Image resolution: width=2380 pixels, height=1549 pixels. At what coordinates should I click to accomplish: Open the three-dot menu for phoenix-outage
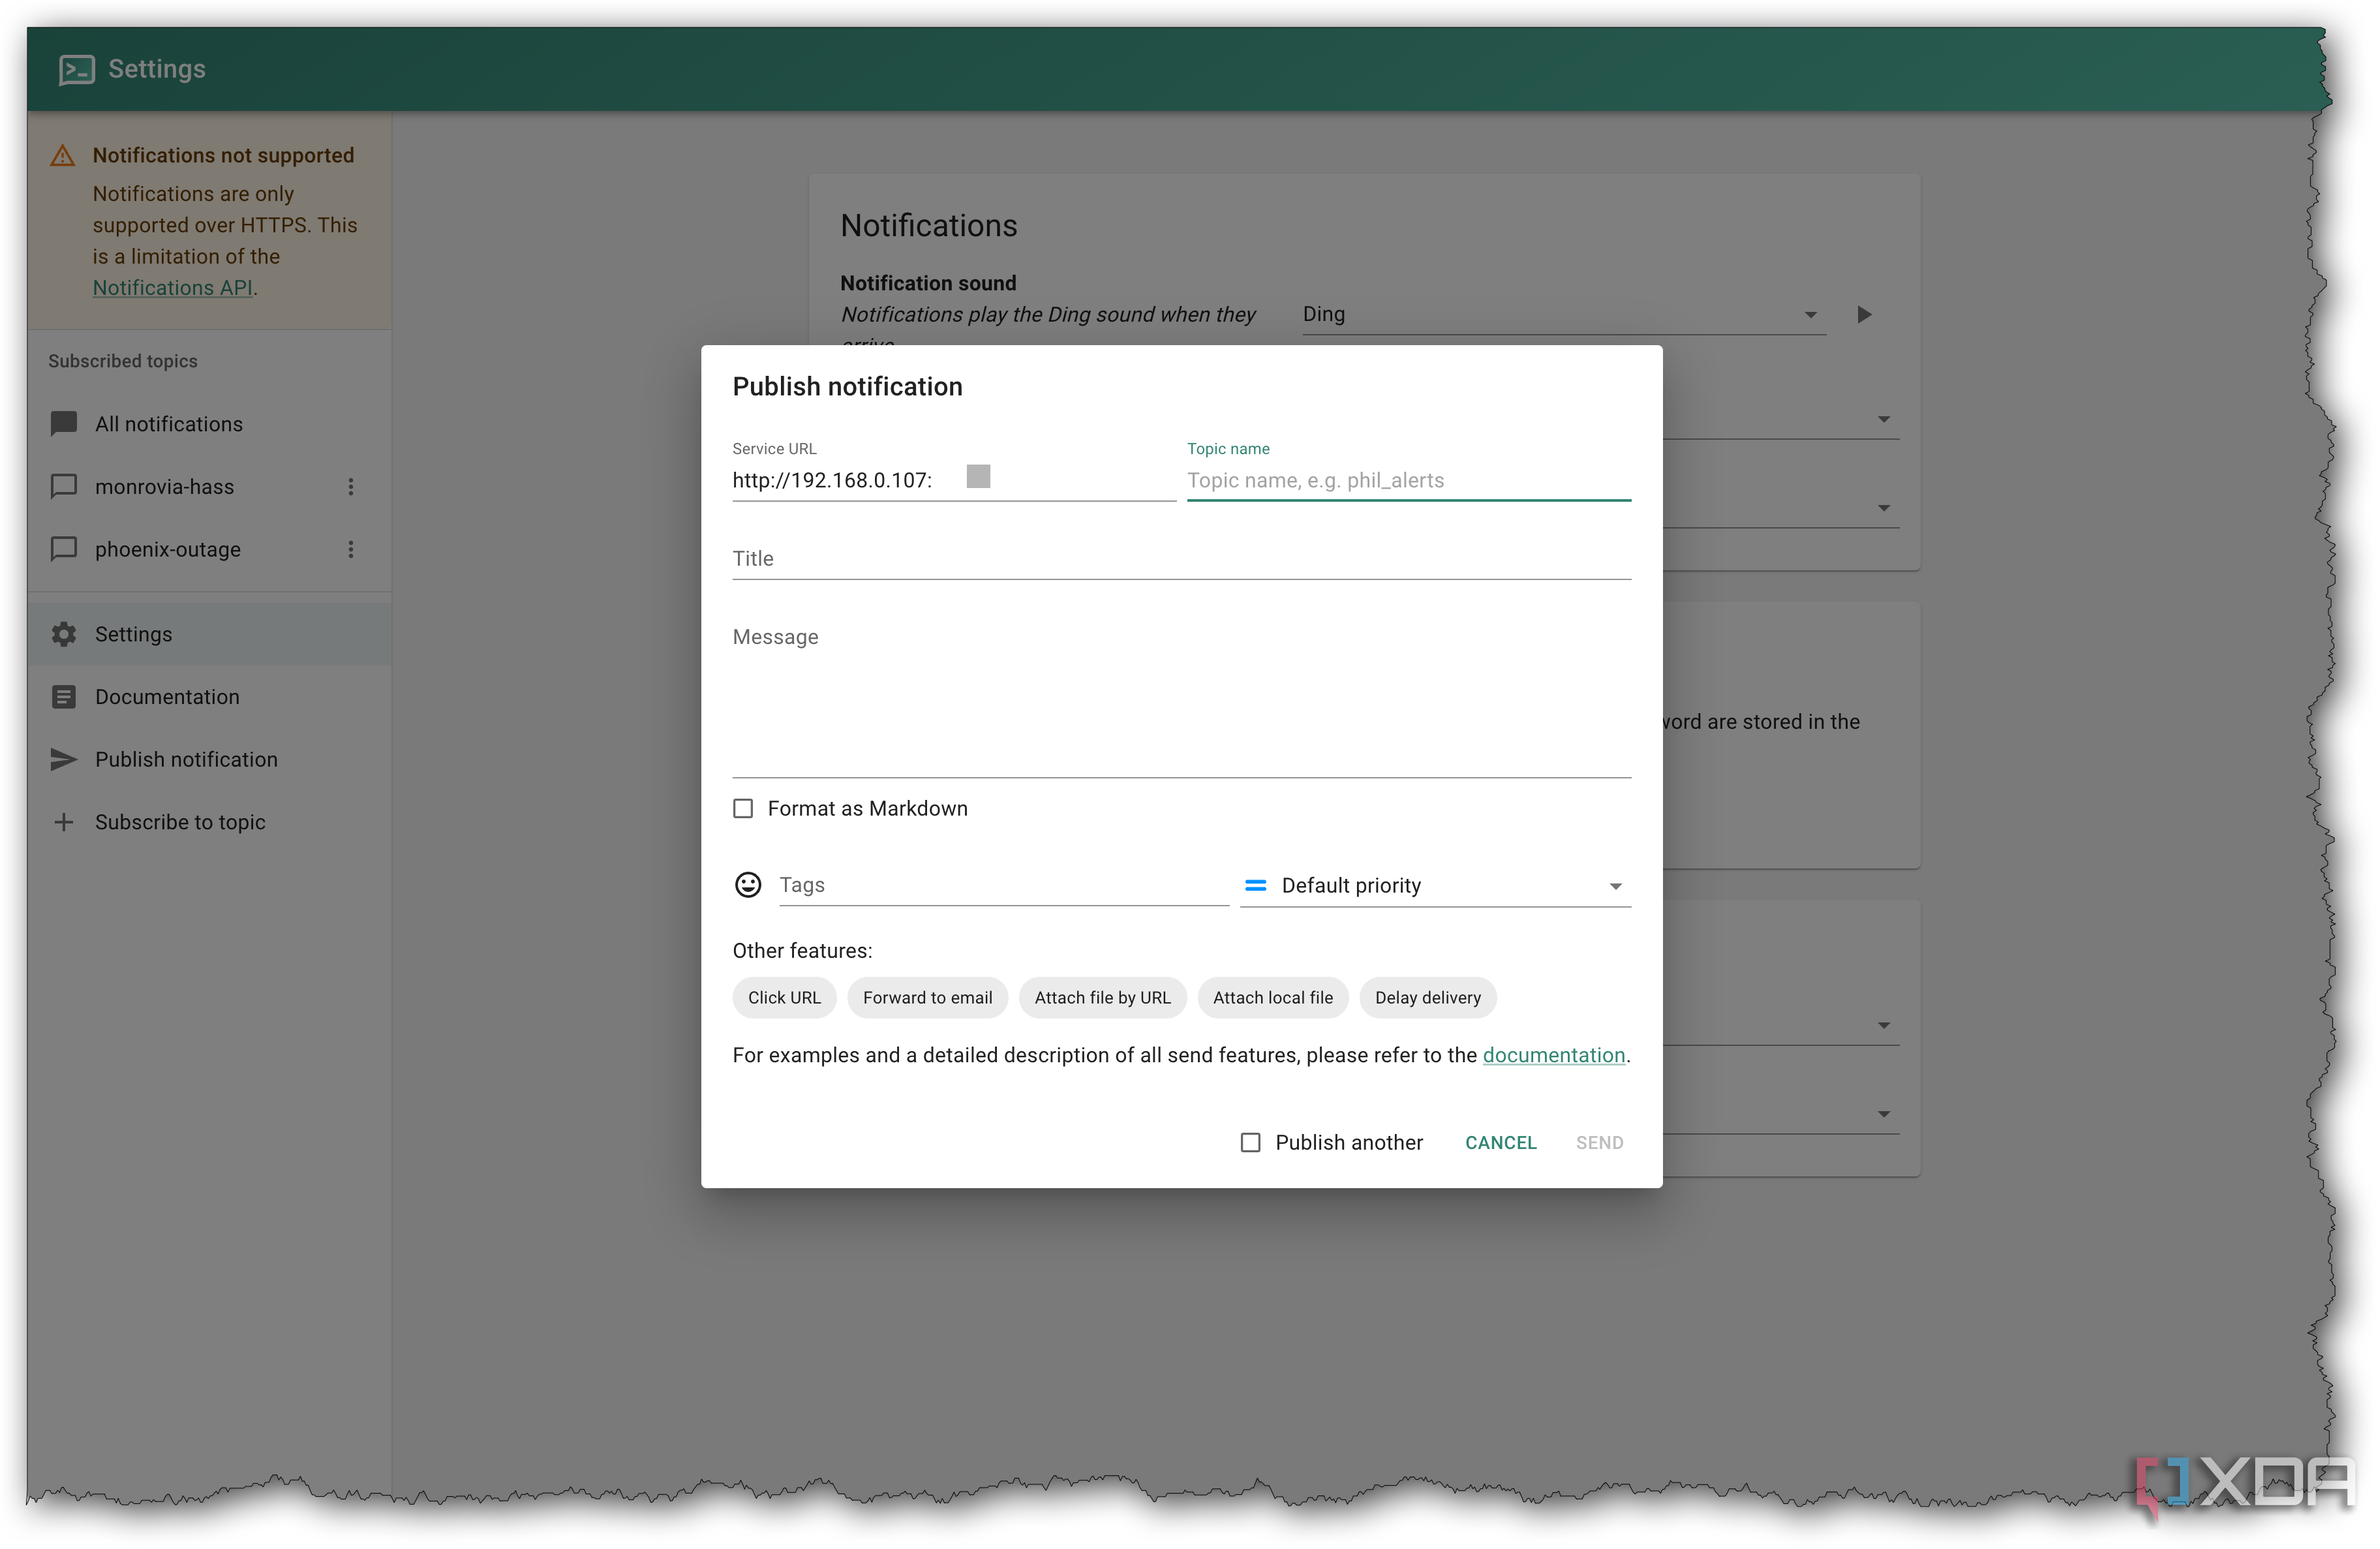(x=351, y=549)
